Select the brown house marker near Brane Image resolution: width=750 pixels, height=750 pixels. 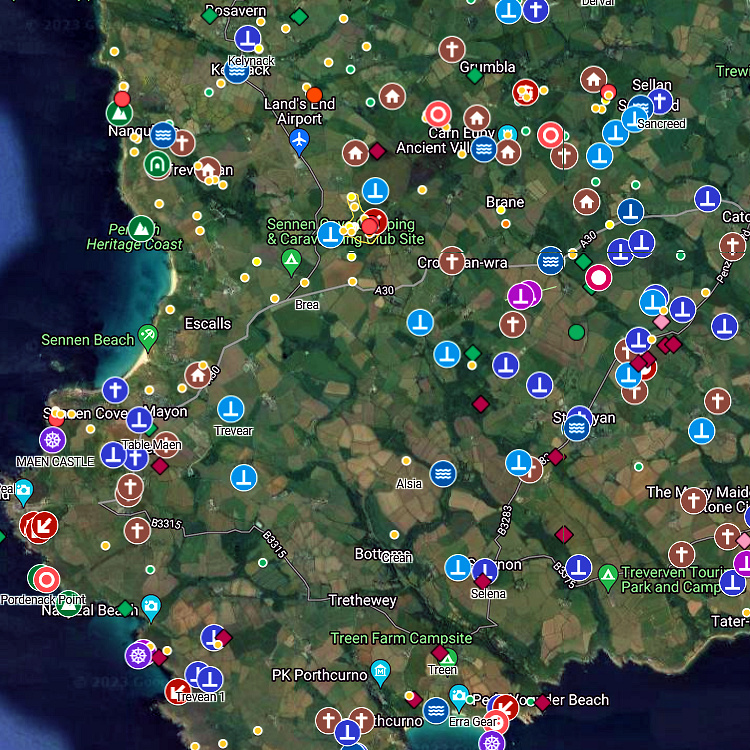point(586,202)
